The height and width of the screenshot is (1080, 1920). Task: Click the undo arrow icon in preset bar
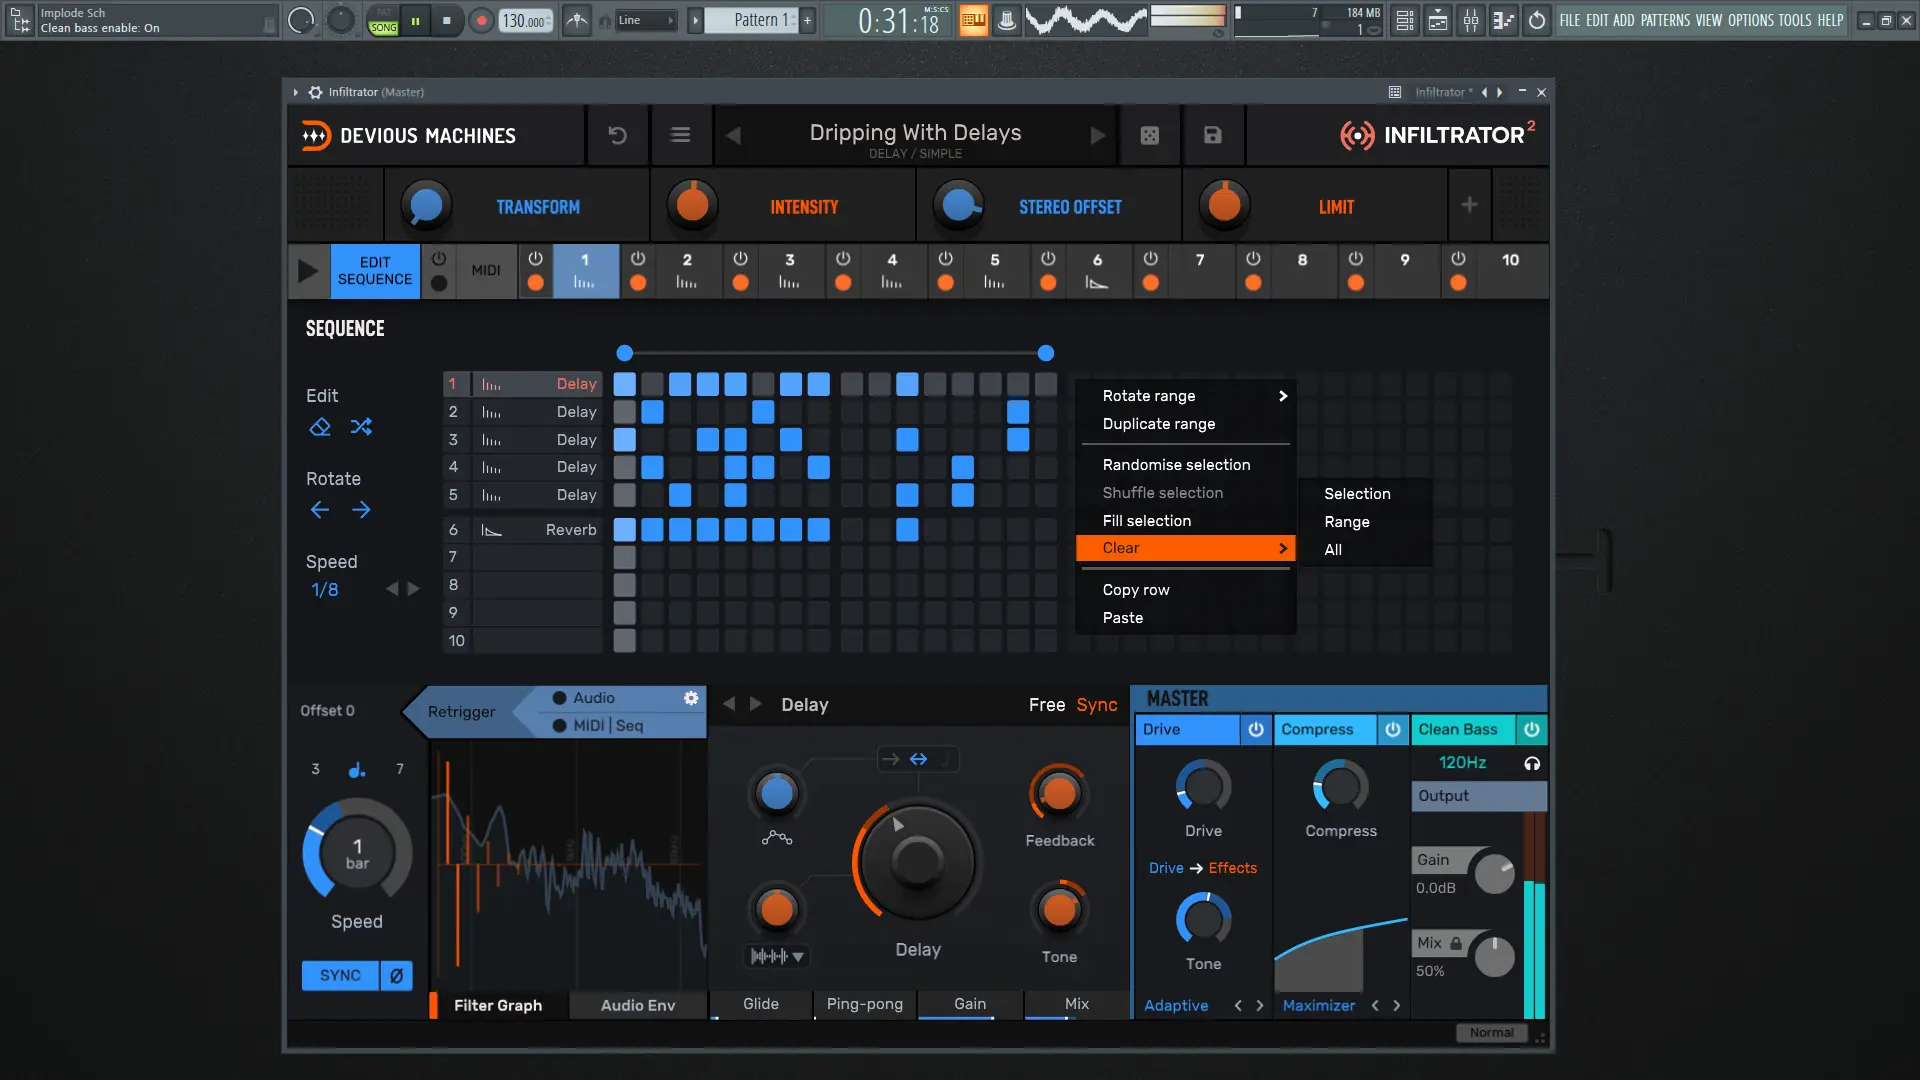[618, 135]
